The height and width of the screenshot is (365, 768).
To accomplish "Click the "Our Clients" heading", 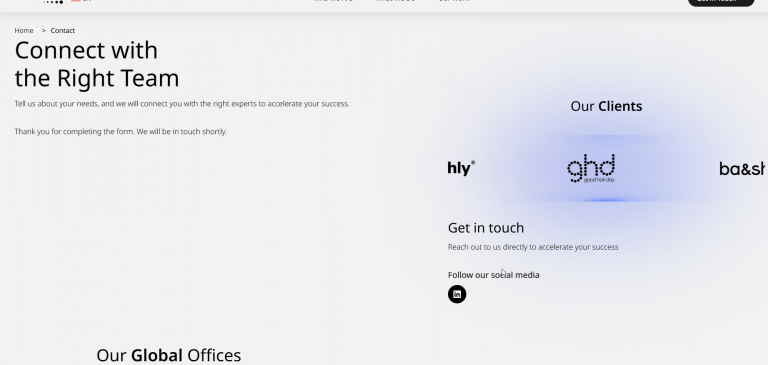I will click(606, 106).
